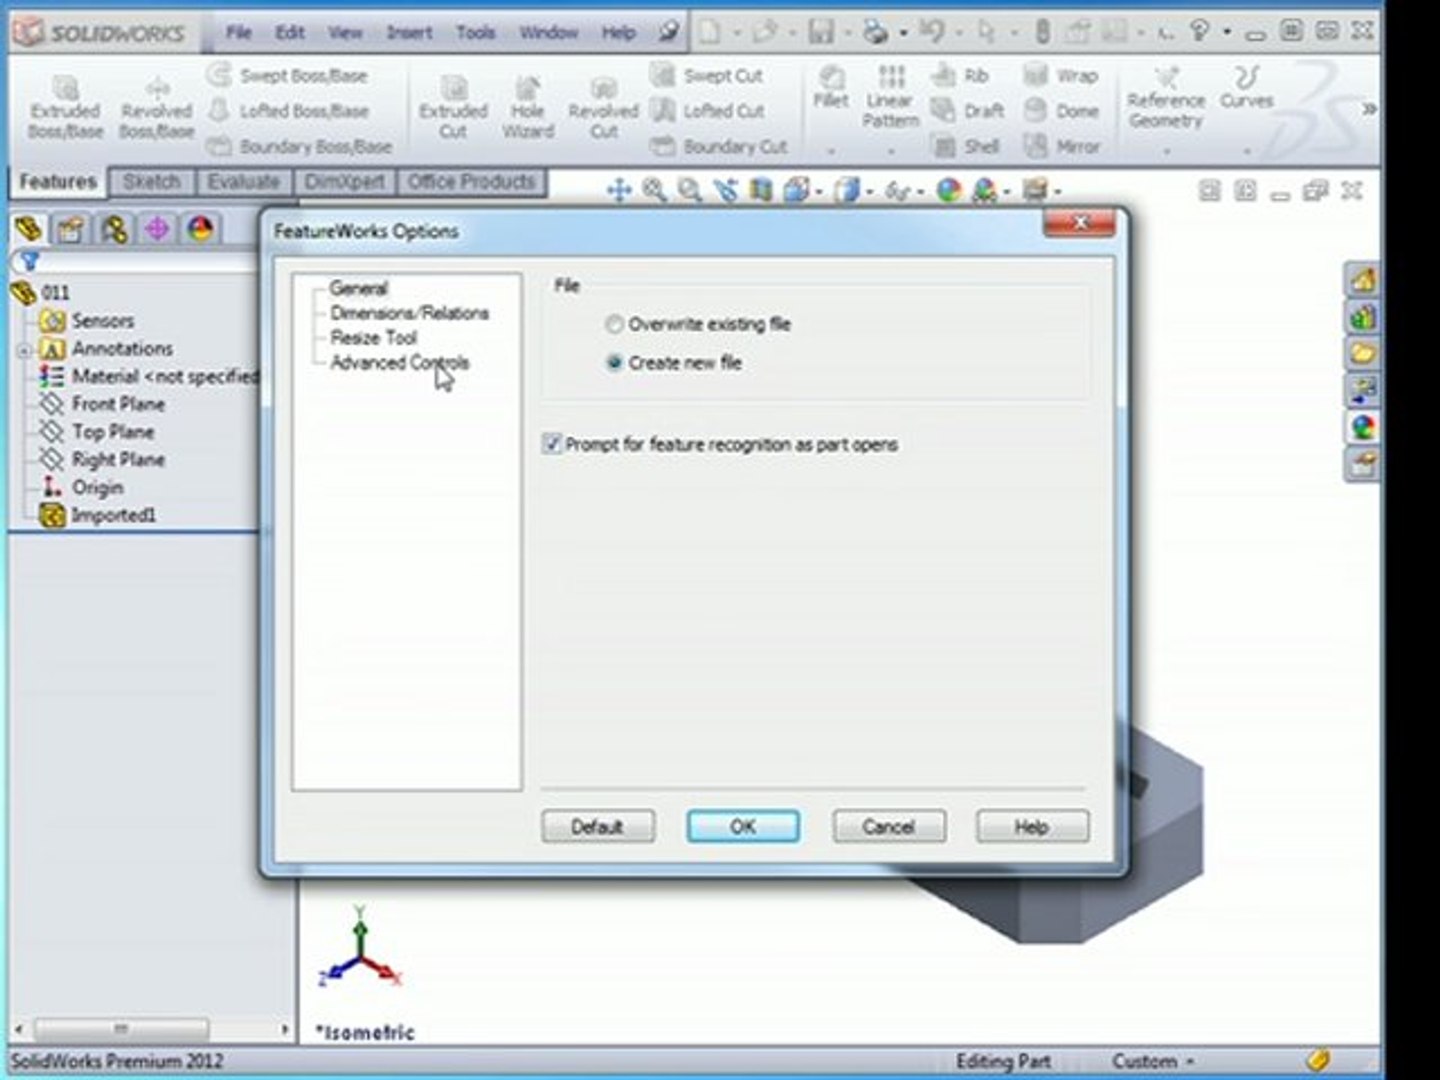Open the Curves dropdown arrow
This screenshot has width=1440, height=1080.
[1246, 152]
